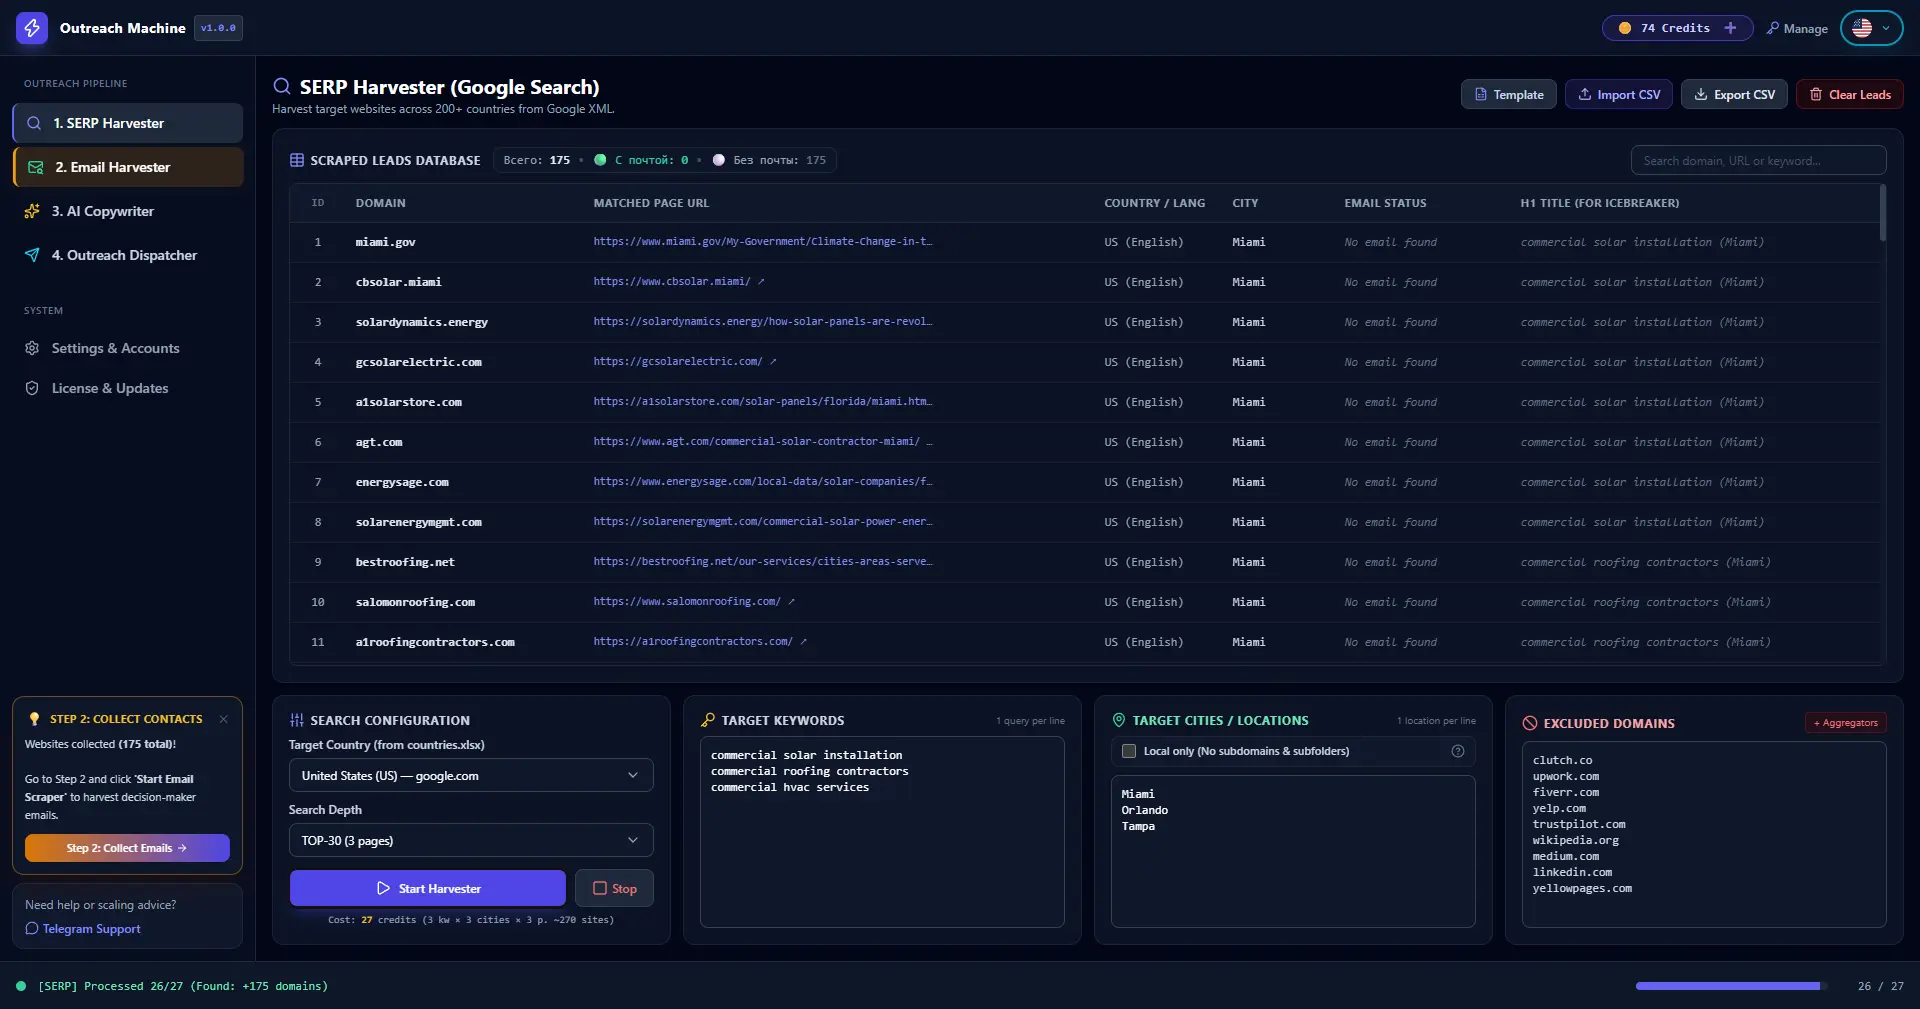Viewport: 1920px width, 1009px height.
Task: Click into Excluded Domains textarea
Action: point(1704,834)
